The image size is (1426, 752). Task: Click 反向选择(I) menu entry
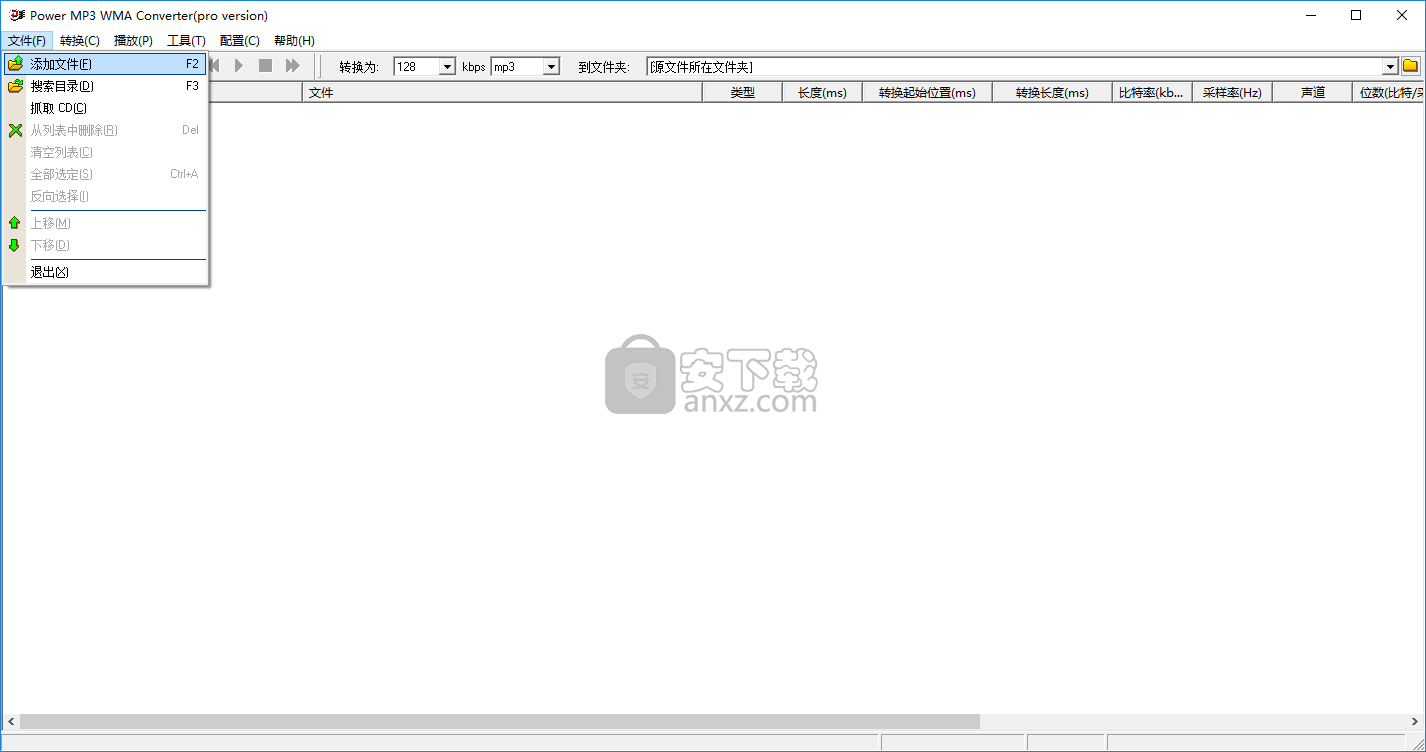point(105,196)
